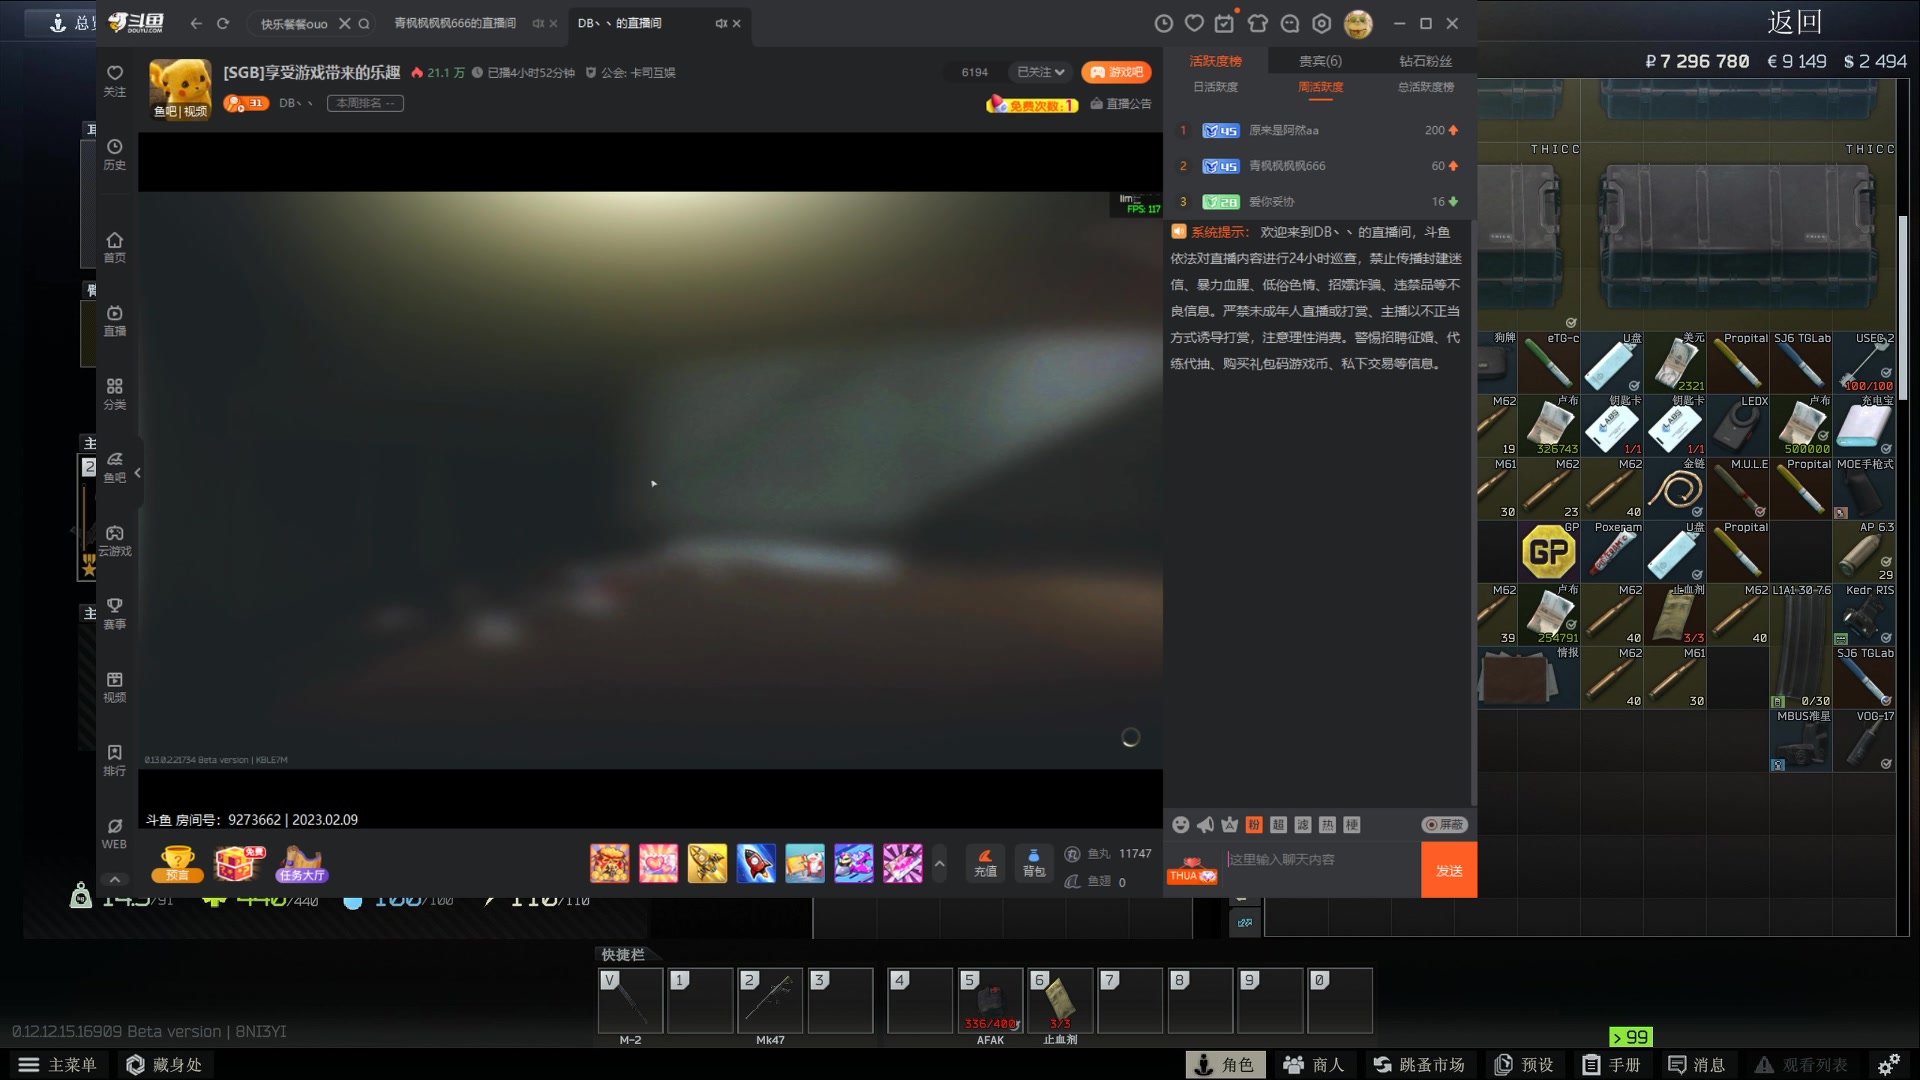Click the orange 发送 send button
This screenshot has height=1080, width=1920.
point(1449,870)
